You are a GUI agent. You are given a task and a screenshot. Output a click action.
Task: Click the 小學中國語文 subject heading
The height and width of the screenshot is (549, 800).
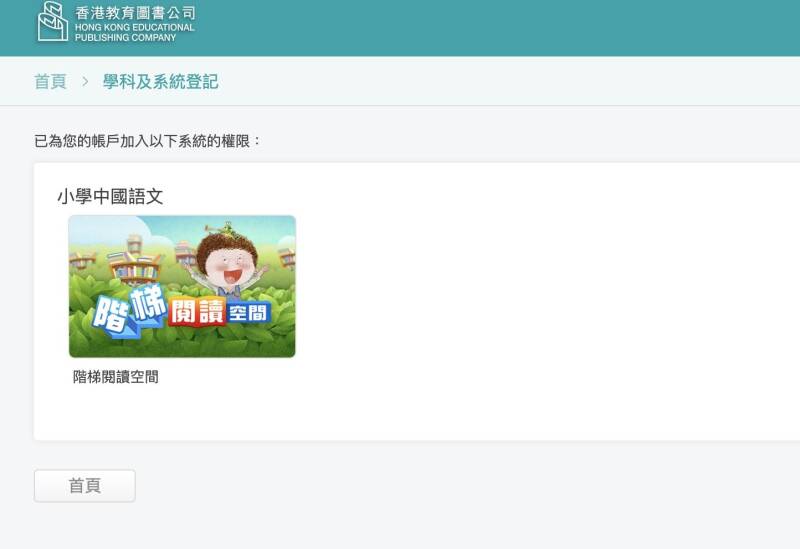110,196
